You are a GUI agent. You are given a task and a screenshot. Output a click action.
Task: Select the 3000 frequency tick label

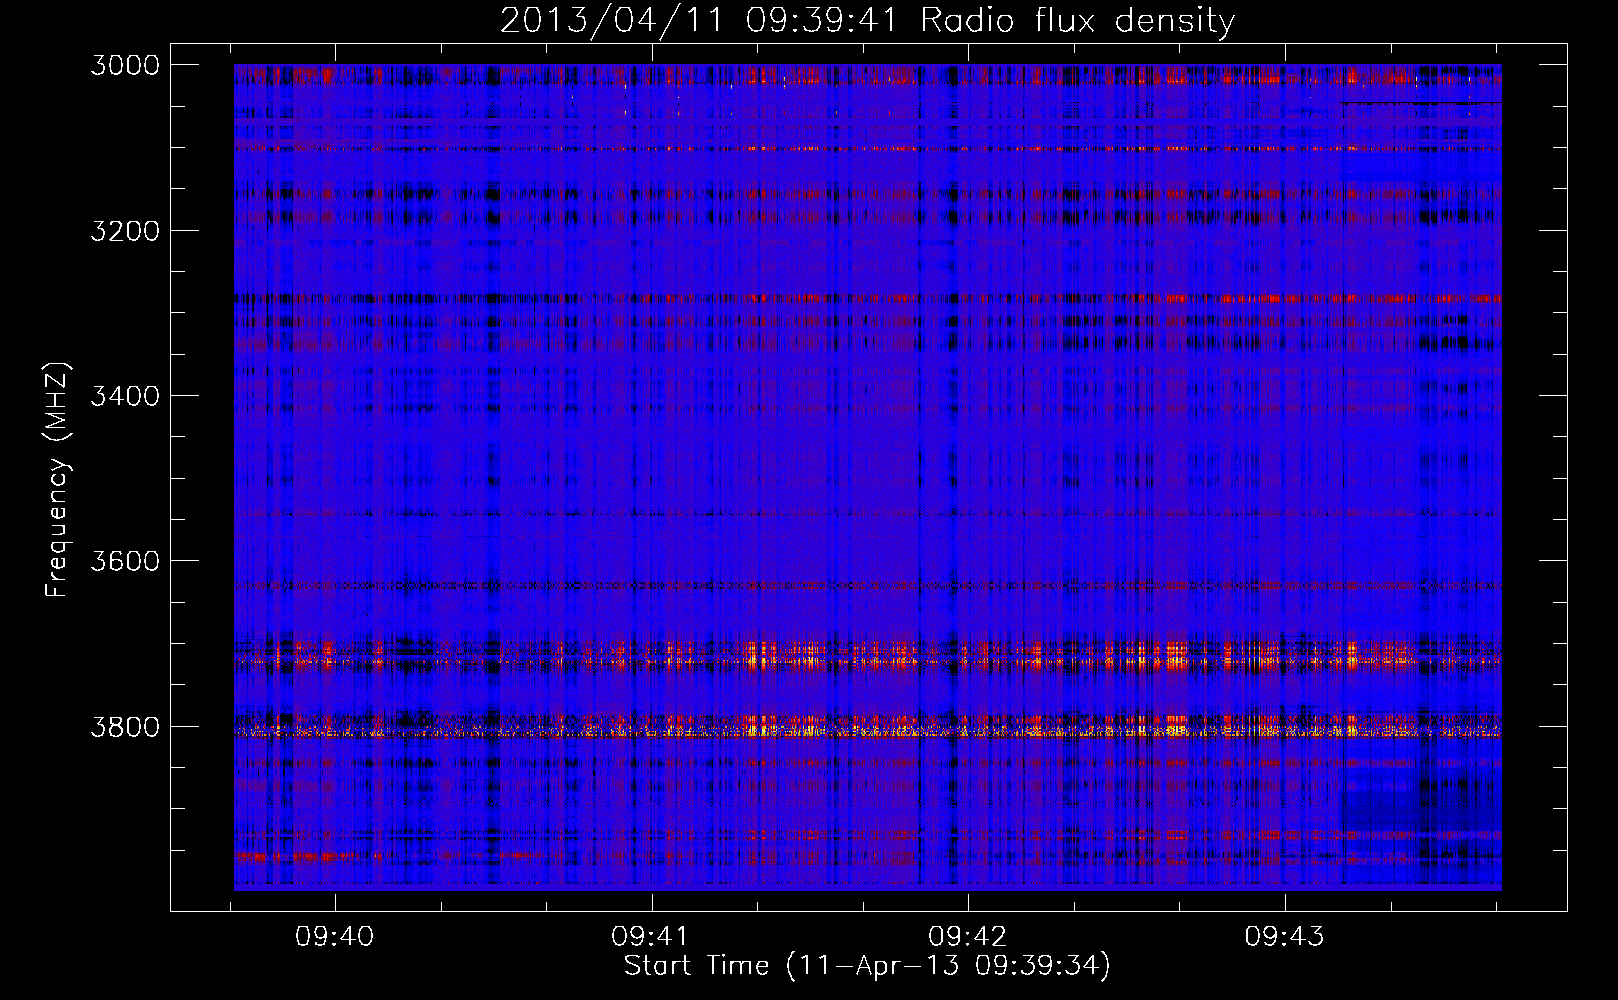point(125,65)
